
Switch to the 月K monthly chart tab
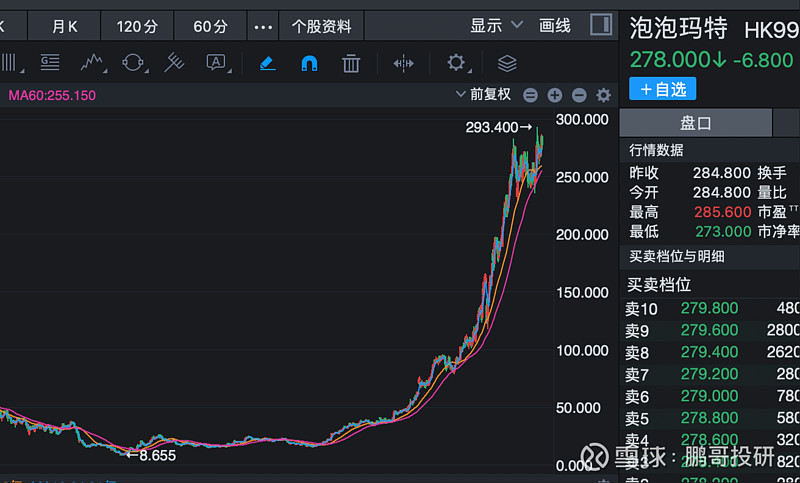[64, 26]
